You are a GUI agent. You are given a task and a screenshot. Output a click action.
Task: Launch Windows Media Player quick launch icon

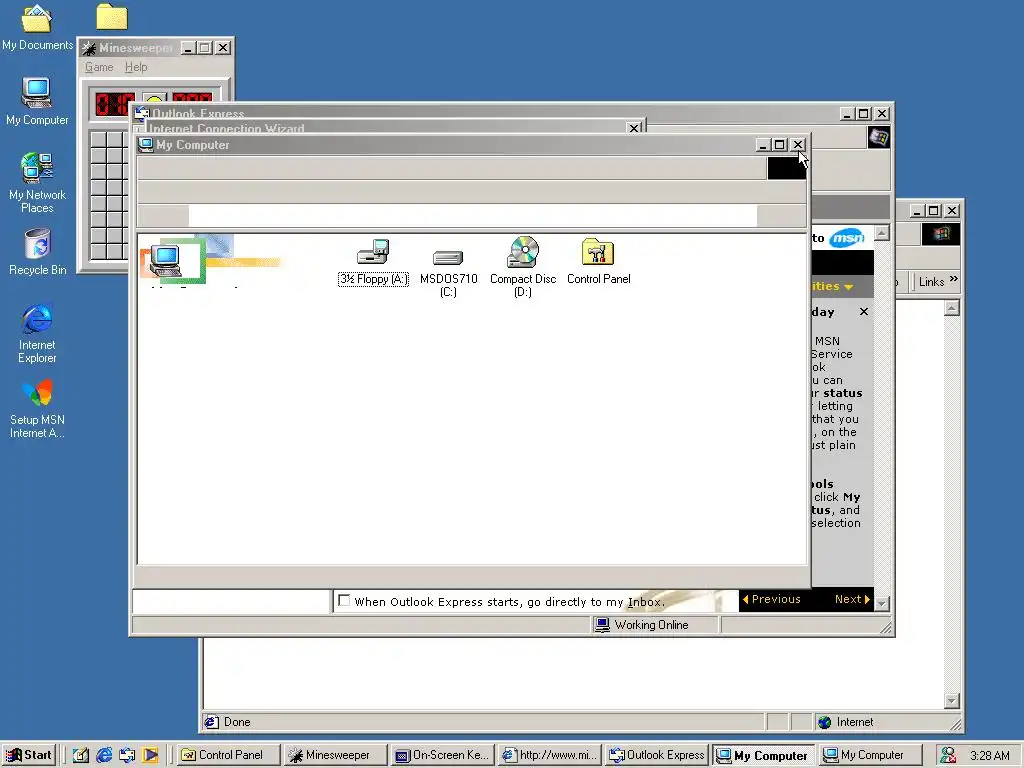click(x=150, y=755)
